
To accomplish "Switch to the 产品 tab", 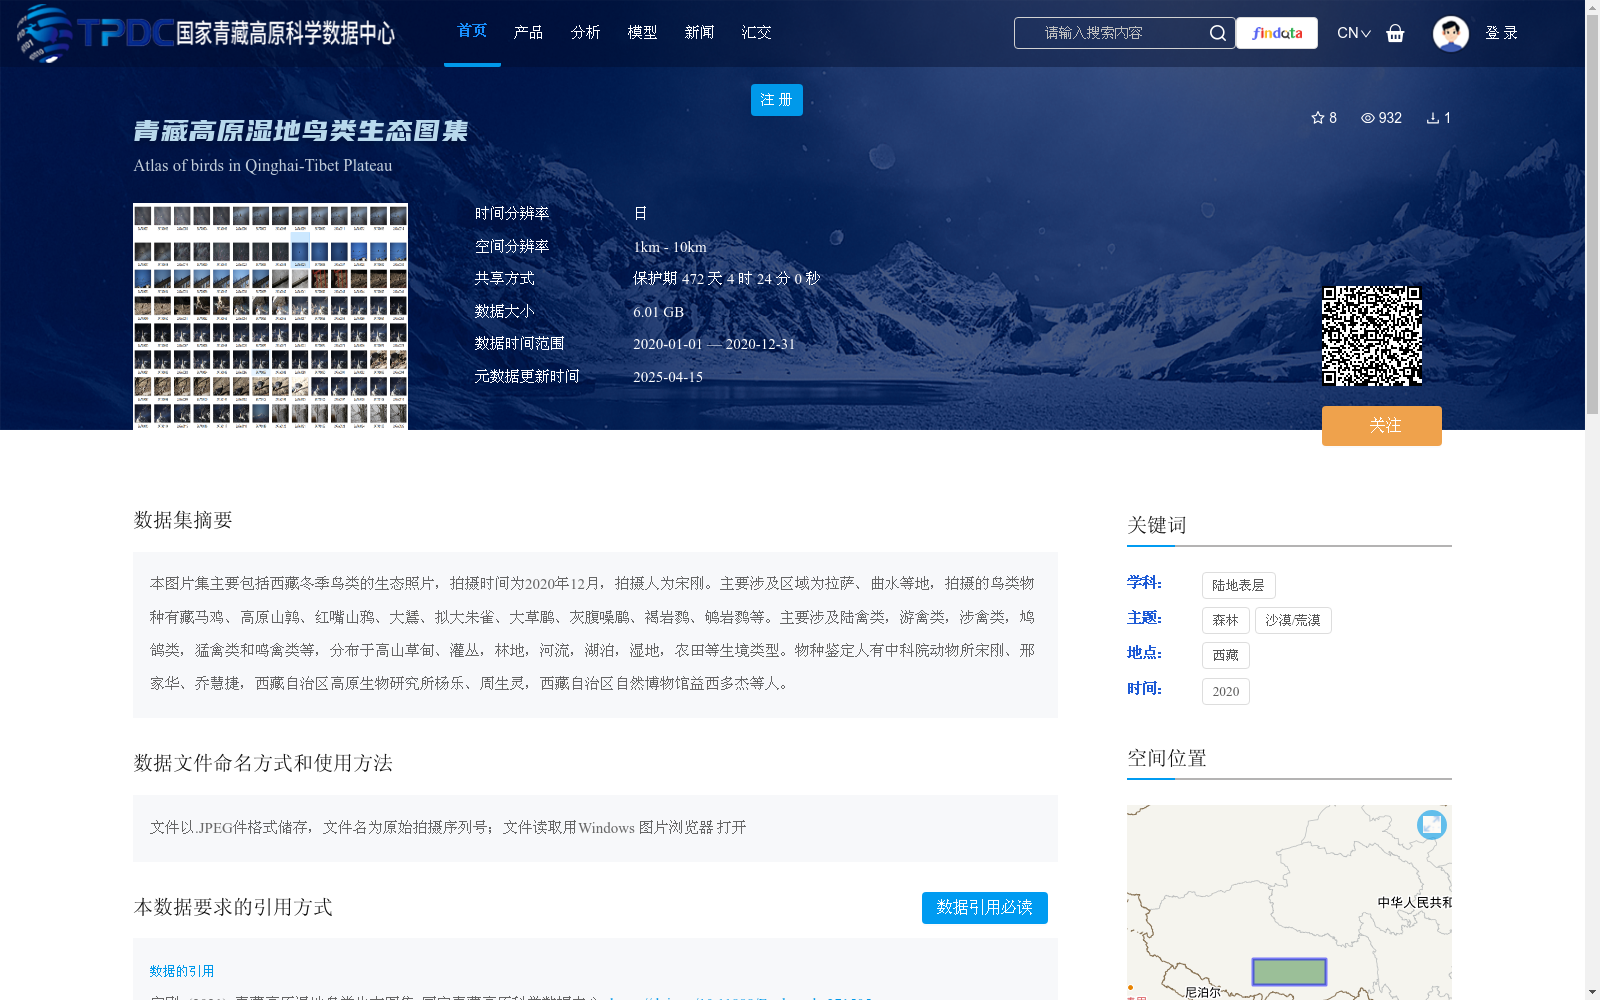I will [529, 32].
